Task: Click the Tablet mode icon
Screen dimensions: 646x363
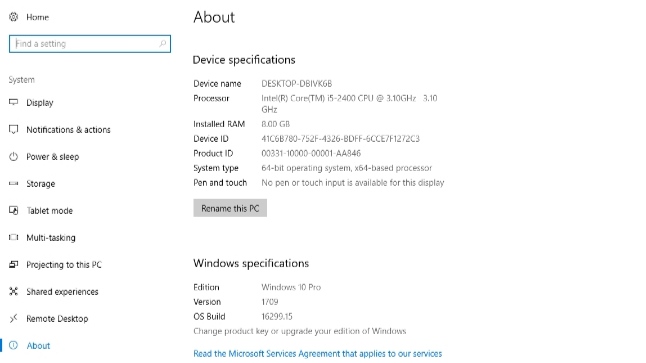Action: tap(14, 211)
